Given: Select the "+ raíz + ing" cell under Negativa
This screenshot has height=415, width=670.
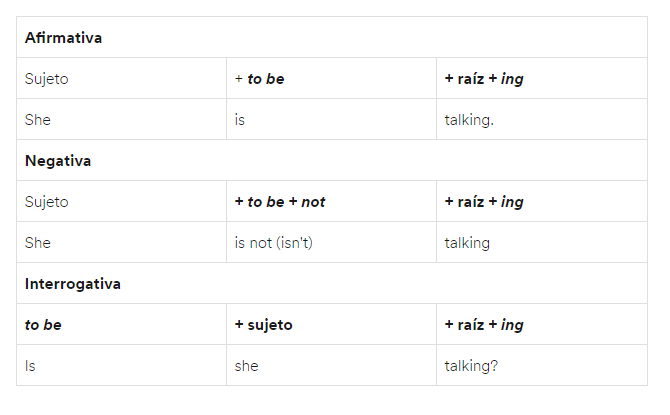Looking at the screenshot, I should point(484,202).
